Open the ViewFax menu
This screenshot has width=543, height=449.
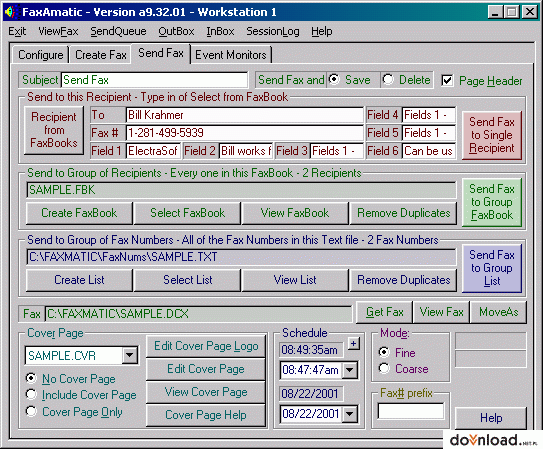58,32
